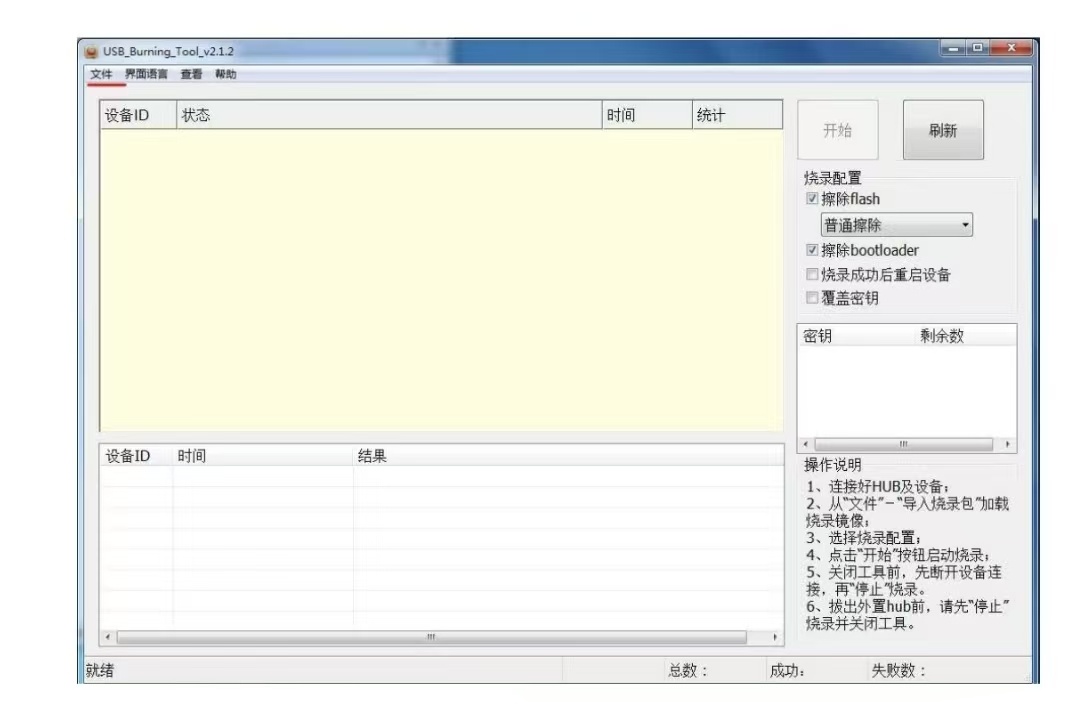This screenshot has height=720, width=1080.
Task: Open the 帮助 menu
Action: [x=226, y=75]
